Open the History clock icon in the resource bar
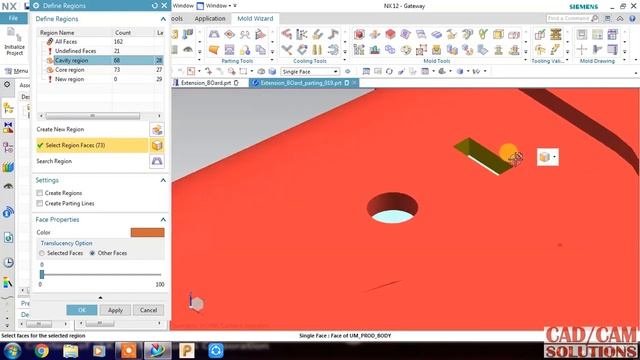This screenshot has width=640, height=360. click(8, 262)
